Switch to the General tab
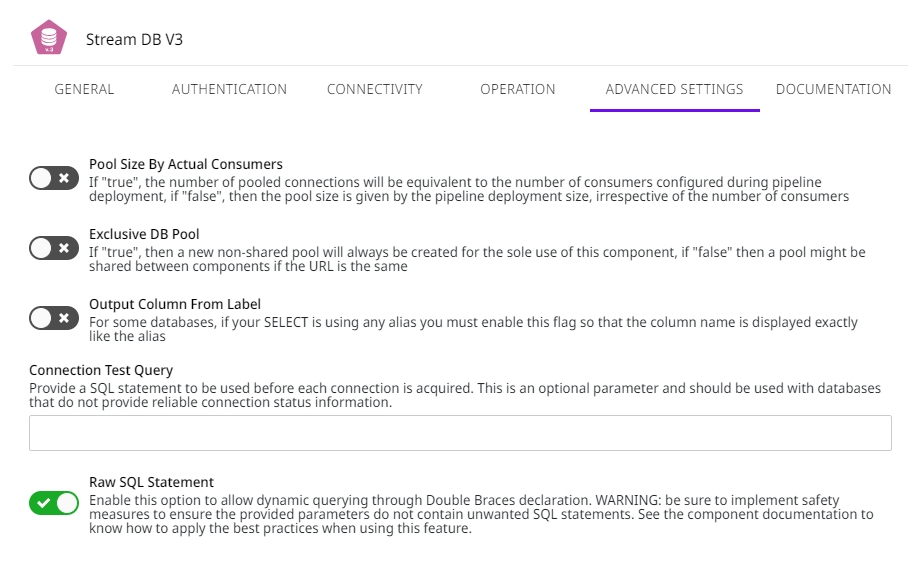The width and height of the screenshot is (920, 563). tap(84, 89)
